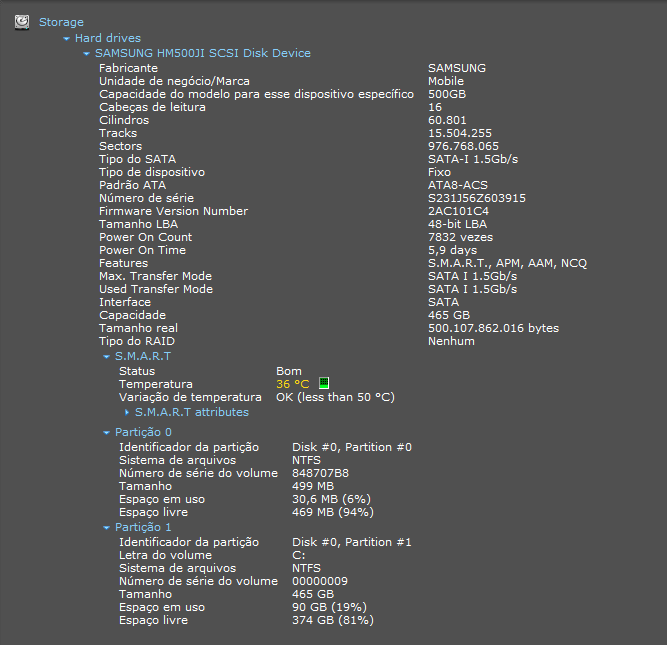667x645 pixels.
Task: Select the Variação de temperatura label
Action: tap(190, 397)
